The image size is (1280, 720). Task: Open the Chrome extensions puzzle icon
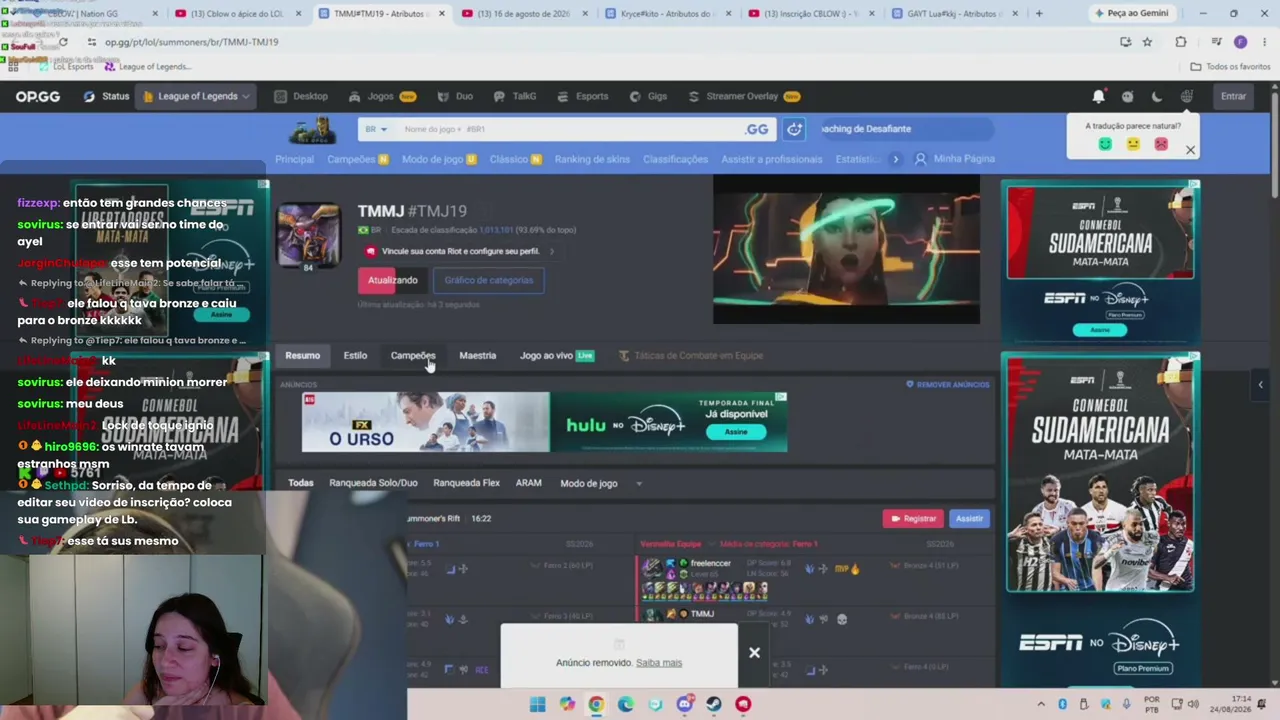coord(1180,42)
